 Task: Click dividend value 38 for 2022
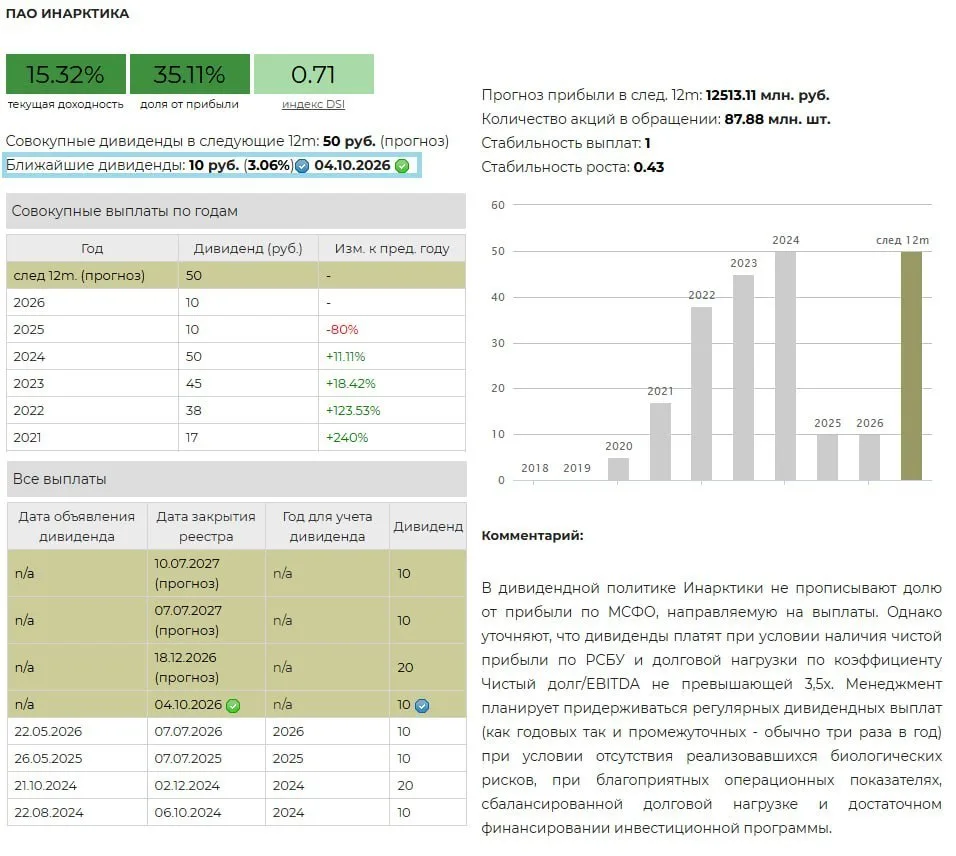click(x=194, y=410)
